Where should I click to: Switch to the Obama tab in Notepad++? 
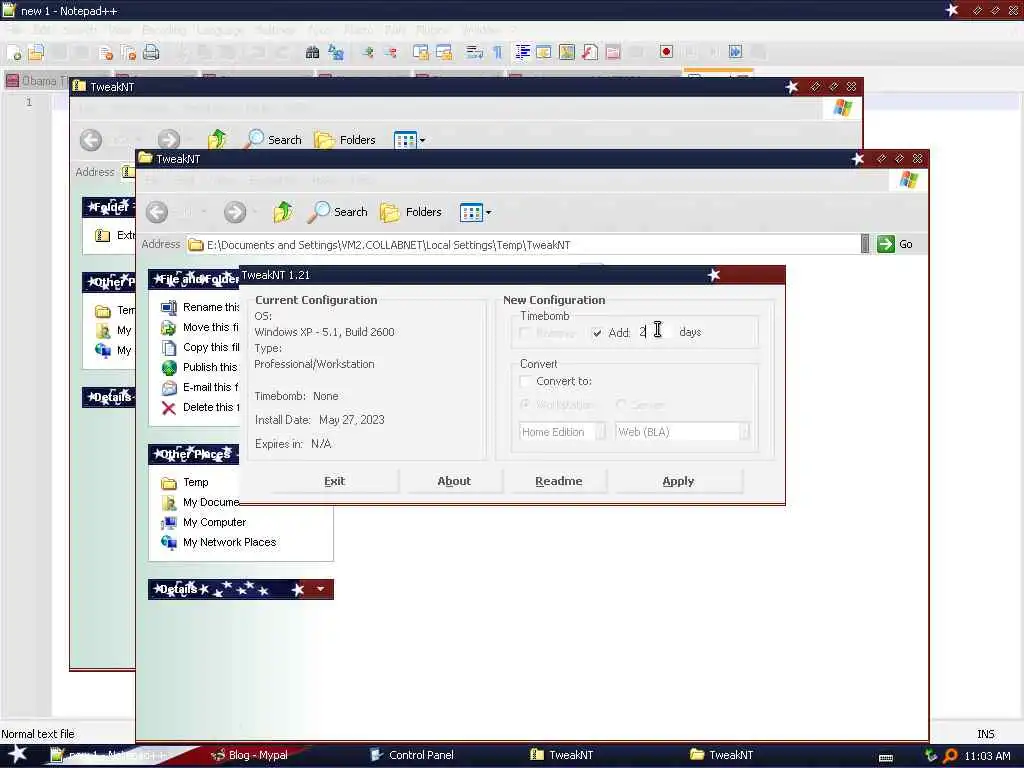tap(37, 81)
